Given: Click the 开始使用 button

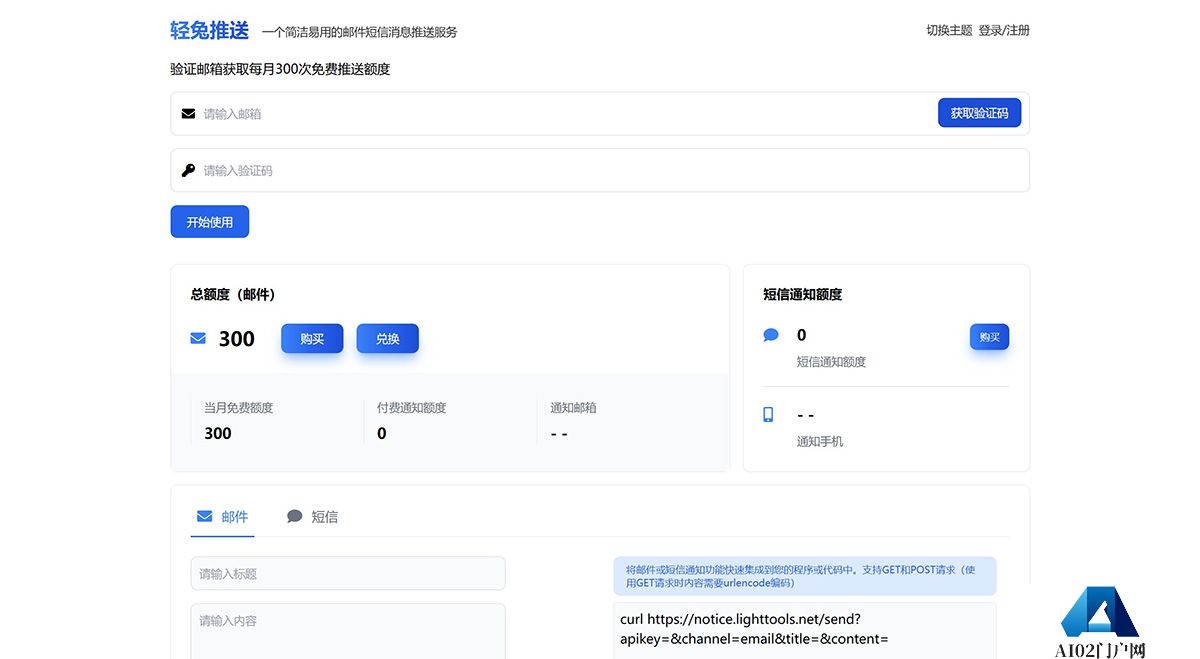Looking at the screenshot, I should pos(209,222).
